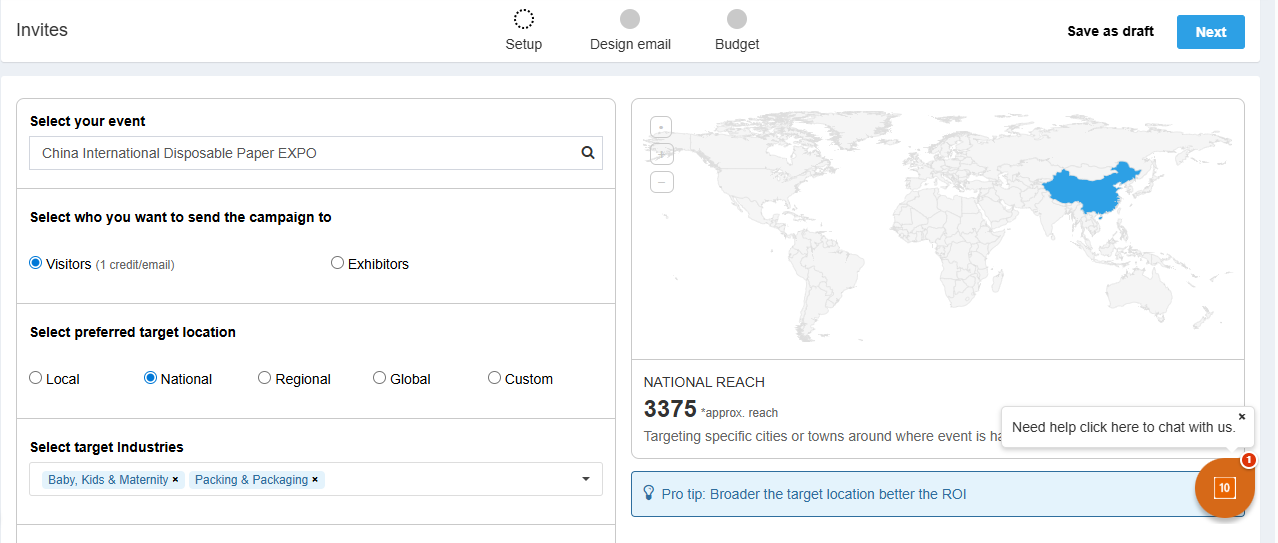The height and width of the screenshot is (543, 1278).
Task: Reset the map view with the dot button
Action: coord(662,127)
